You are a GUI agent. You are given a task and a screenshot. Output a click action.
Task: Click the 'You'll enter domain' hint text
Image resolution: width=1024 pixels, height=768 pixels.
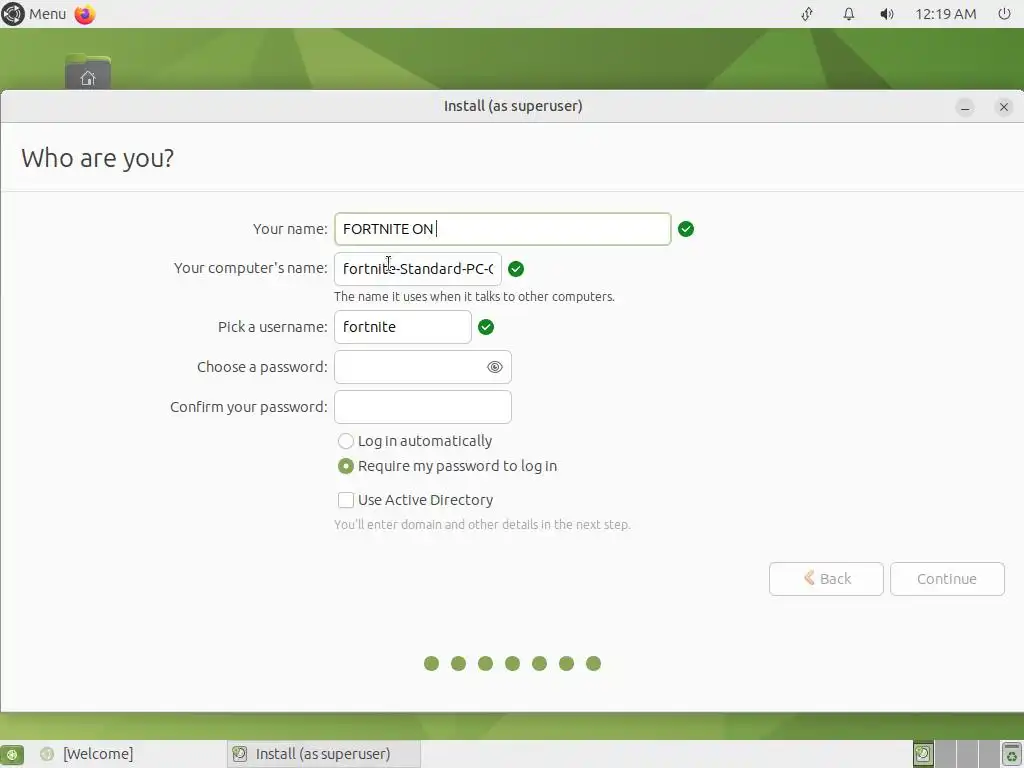[x=482, y=524]
